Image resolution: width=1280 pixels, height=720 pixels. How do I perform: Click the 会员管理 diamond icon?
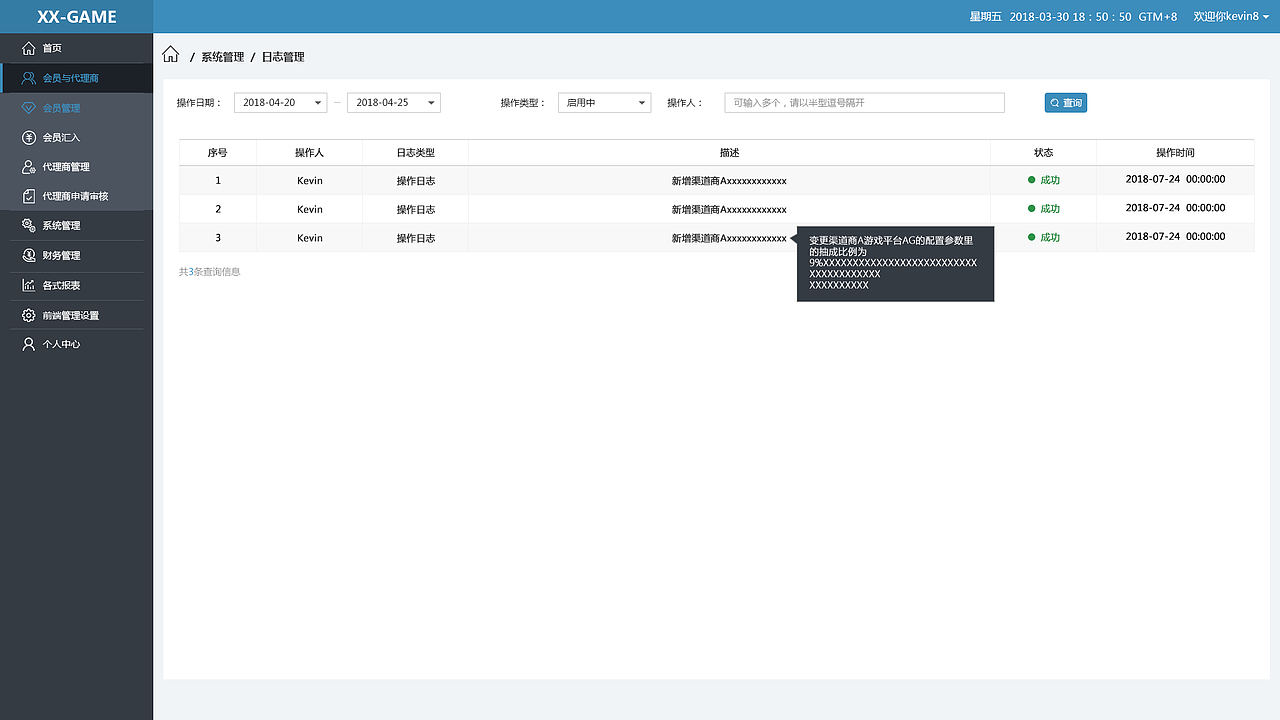point(28,108)
